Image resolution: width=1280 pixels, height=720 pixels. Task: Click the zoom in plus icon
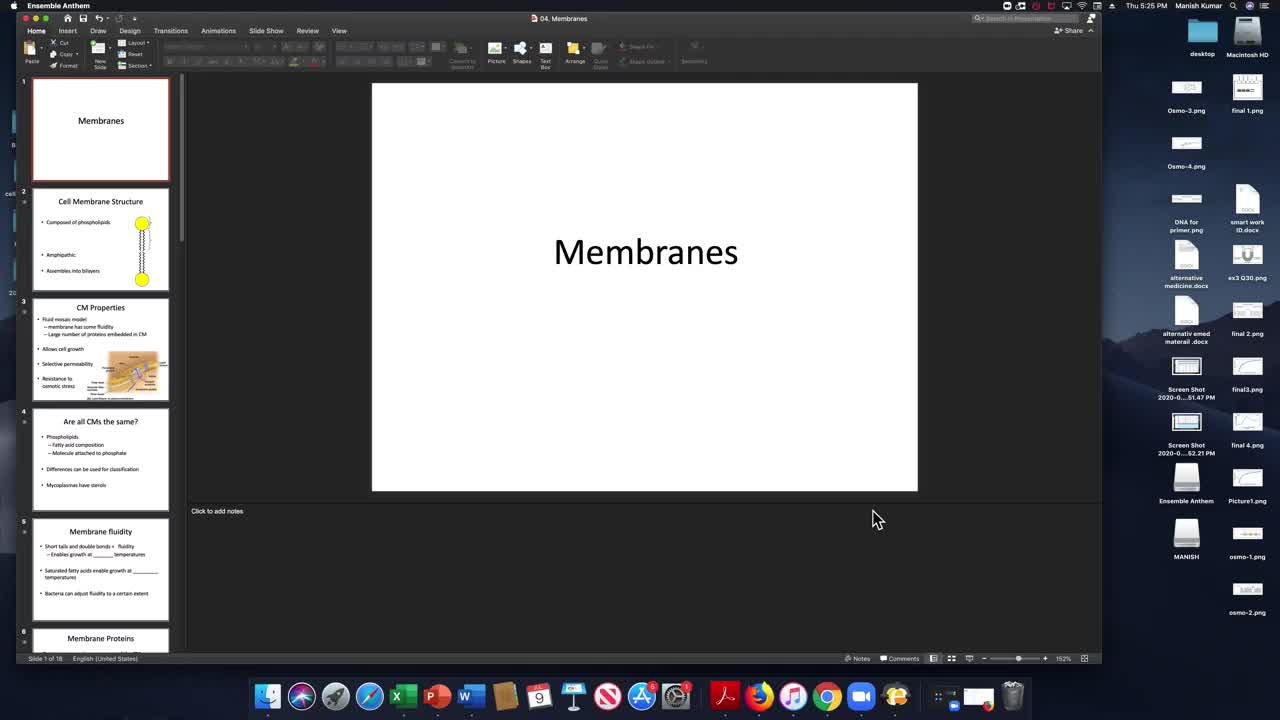pyautogui.click(x=1045, y=658)
